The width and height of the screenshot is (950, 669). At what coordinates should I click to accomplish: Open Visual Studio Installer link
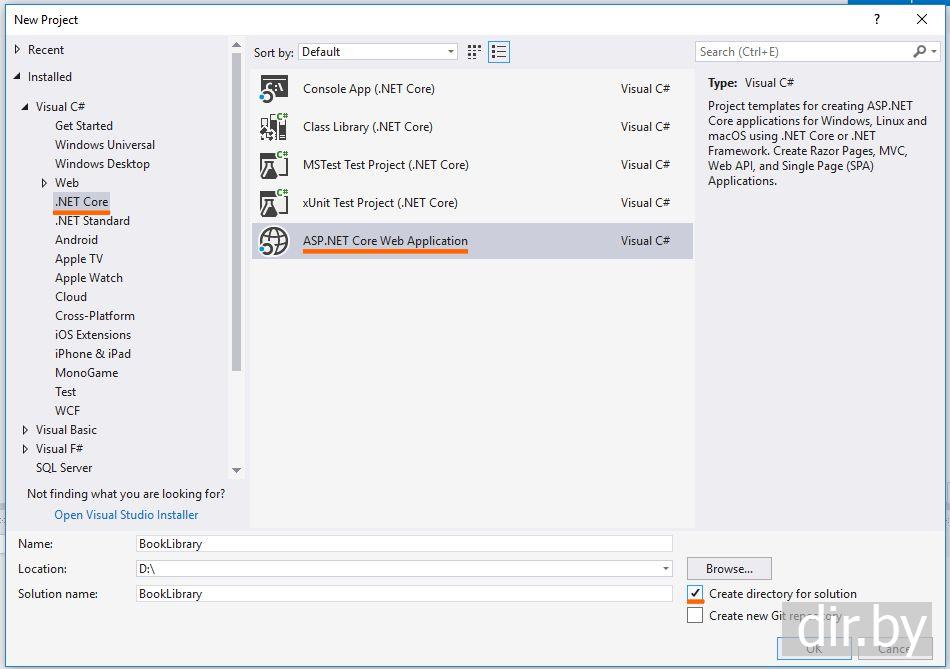pos(126,515)
